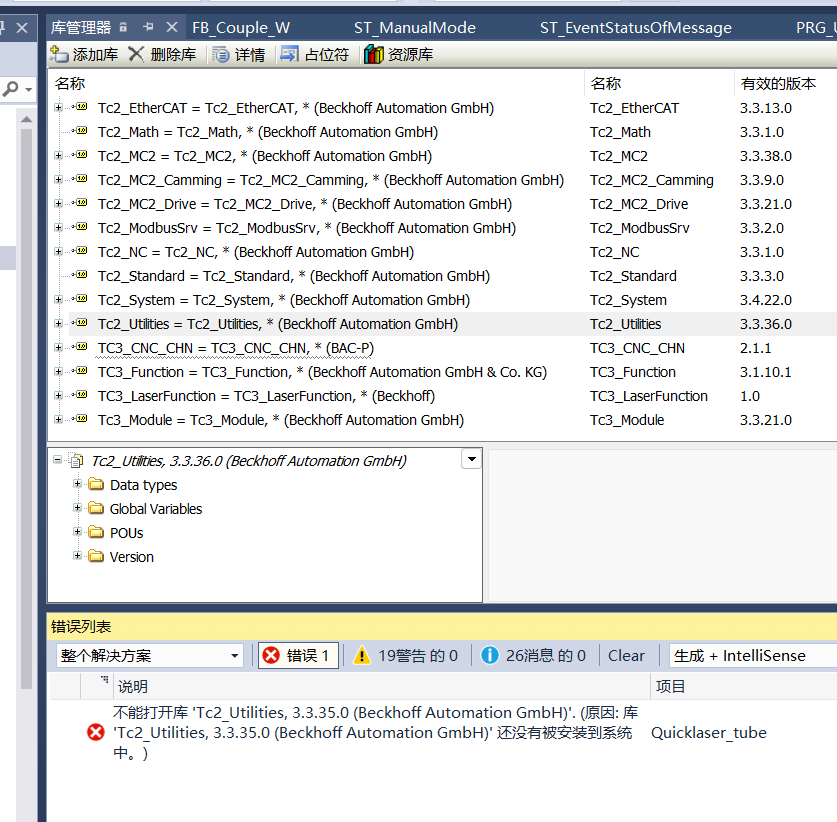Click the search magnifier icon in left panel
Screen dimensions: 837x822
click(11, 89)
